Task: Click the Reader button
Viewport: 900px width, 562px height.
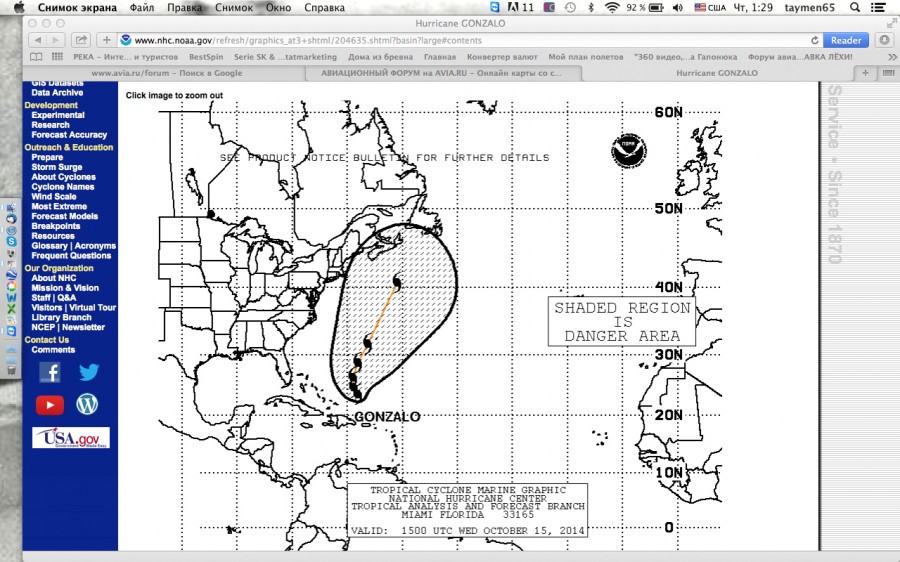Action: click(x=845, y=40)
